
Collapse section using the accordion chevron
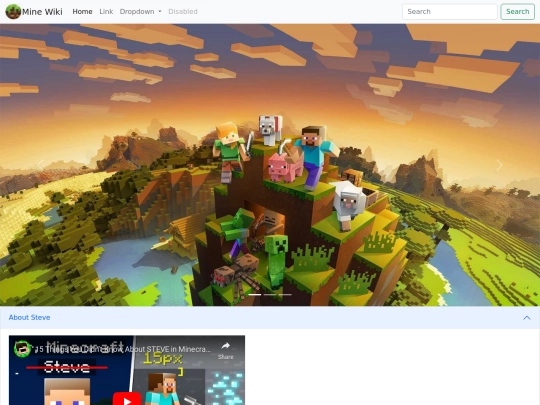527,318
